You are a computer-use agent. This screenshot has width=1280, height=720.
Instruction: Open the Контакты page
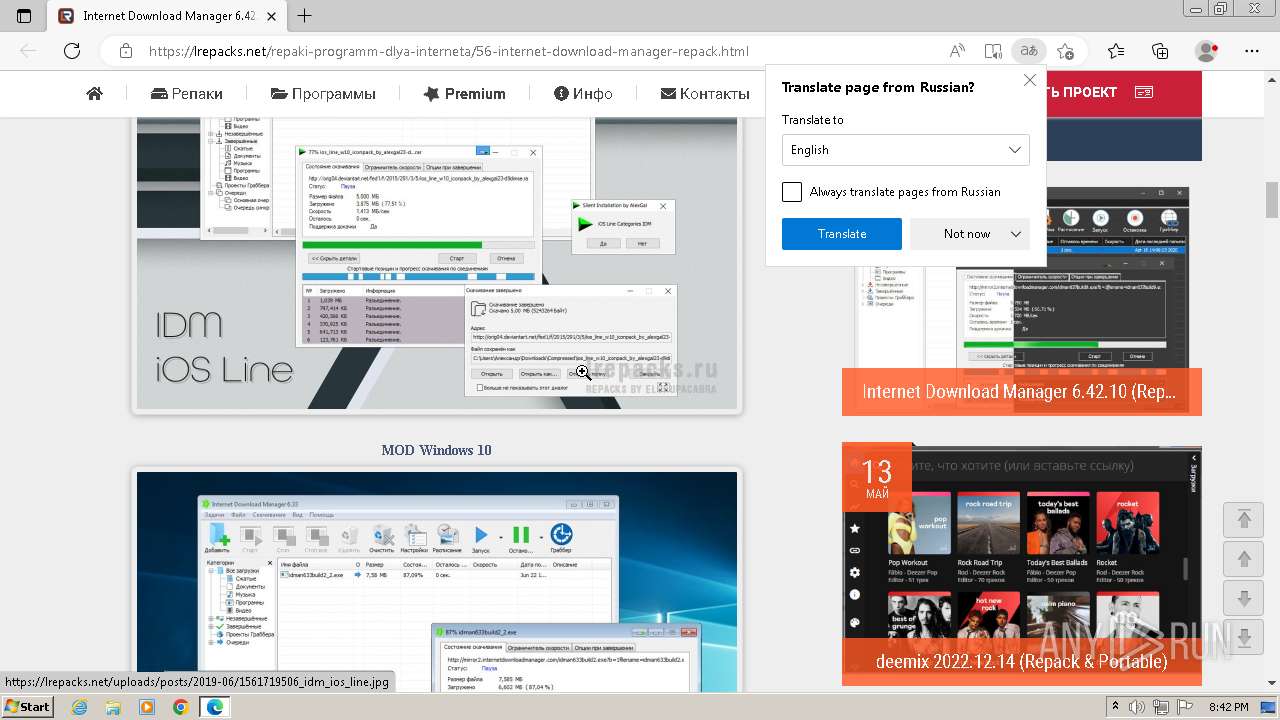coord(705,93)
